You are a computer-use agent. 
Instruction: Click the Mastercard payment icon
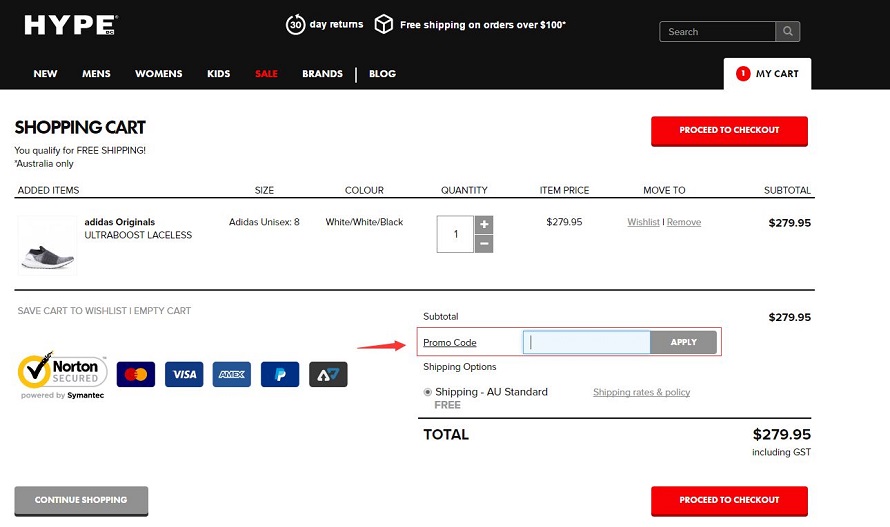point(136,374)
